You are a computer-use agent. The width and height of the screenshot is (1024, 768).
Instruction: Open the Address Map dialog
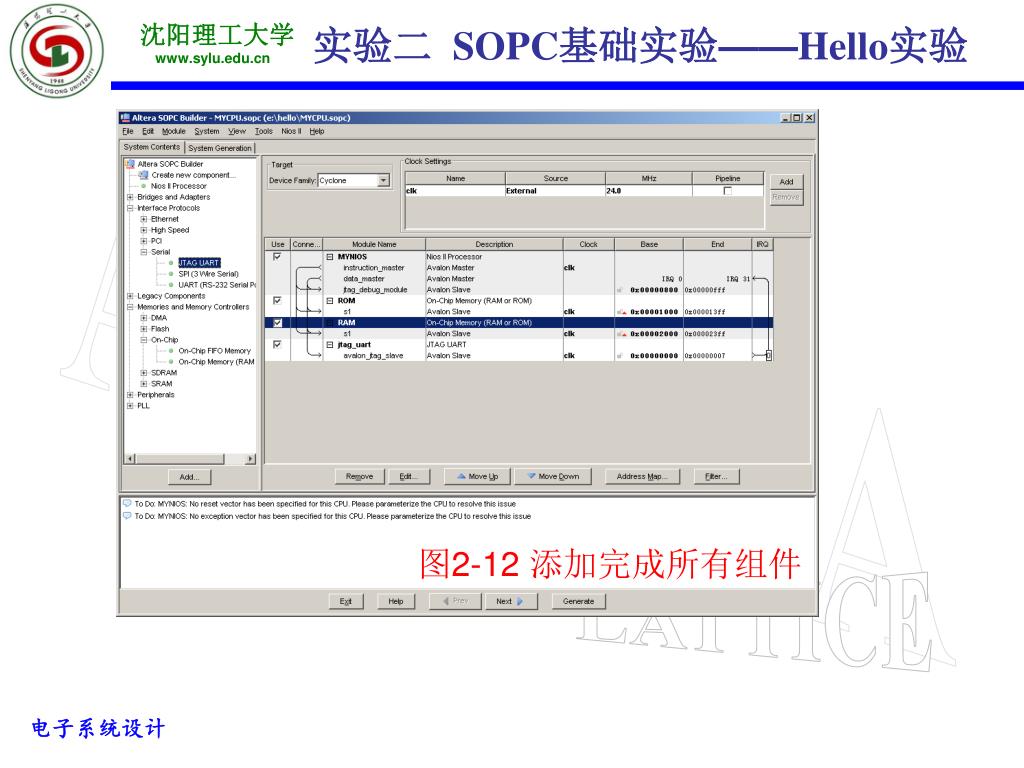tap(642, 477)
